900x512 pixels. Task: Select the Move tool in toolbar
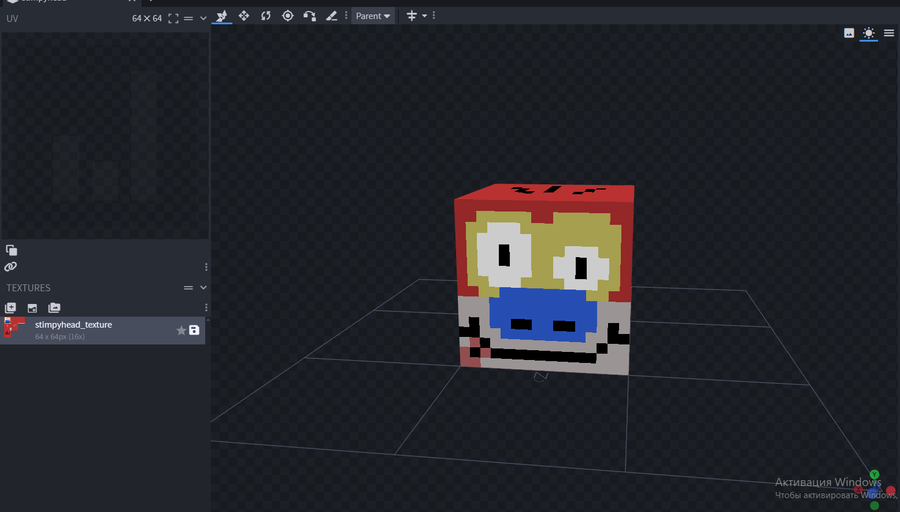tap(222, 16)
